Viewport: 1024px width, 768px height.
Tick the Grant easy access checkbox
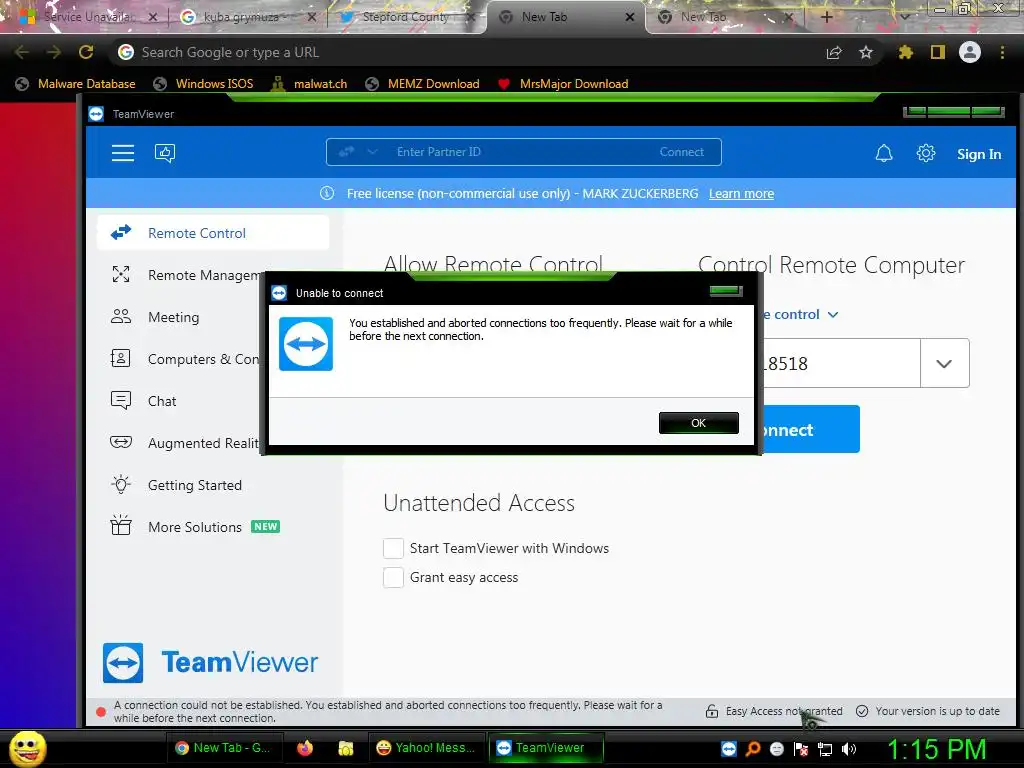click(393, 577)
